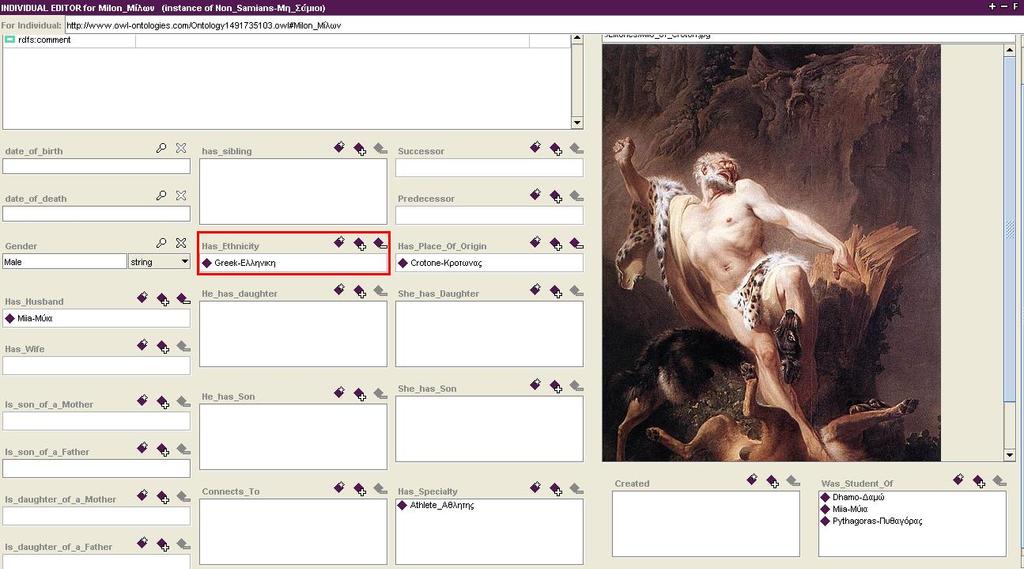Viewport: 1024px width, 569px height.
Task: Click the delete X icon for Gender
Action: 181,243
